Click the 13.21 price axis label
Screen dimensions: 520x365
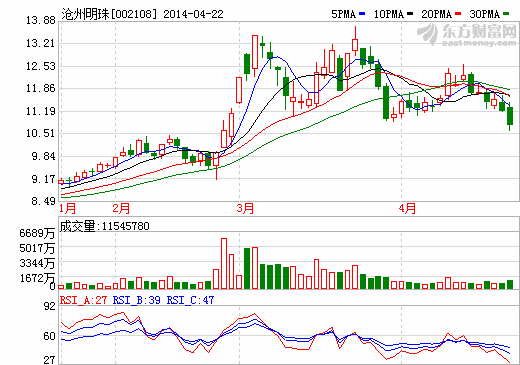pyautogui.click(x=41, y=43)
